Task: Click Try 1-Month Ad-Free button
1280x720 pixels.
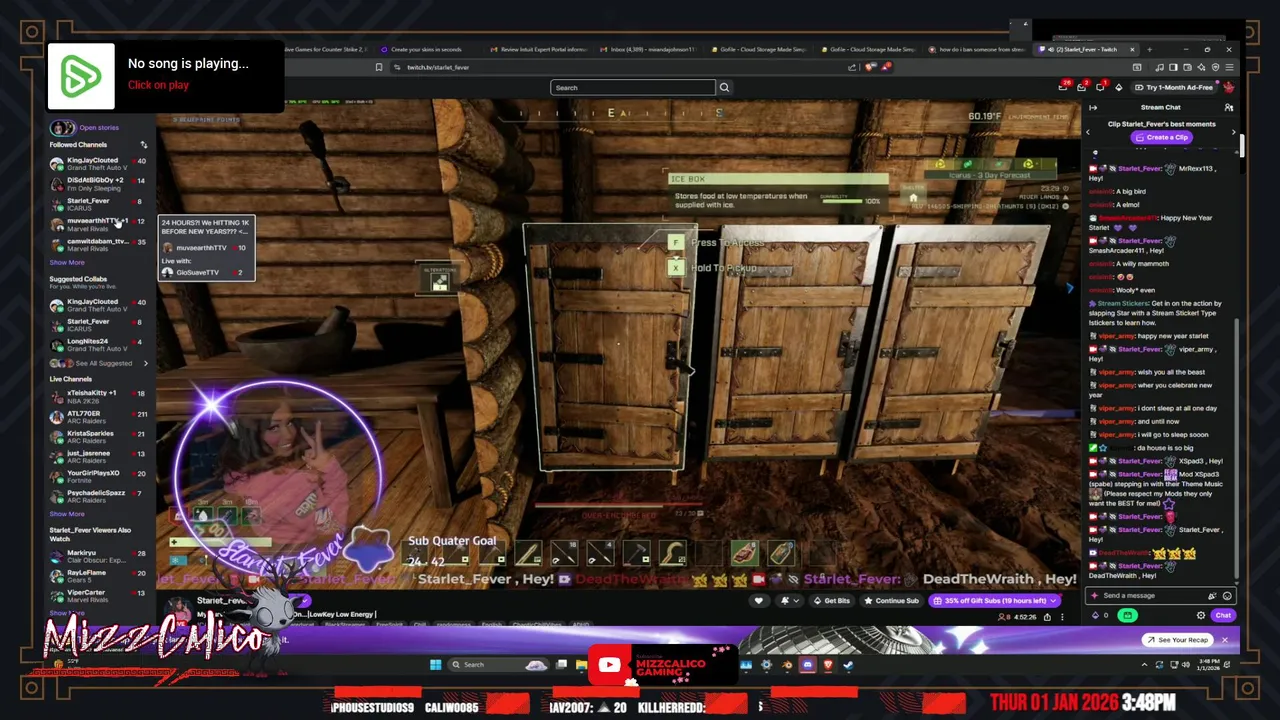Action: pyautogui.click(x=1174, y=88)
